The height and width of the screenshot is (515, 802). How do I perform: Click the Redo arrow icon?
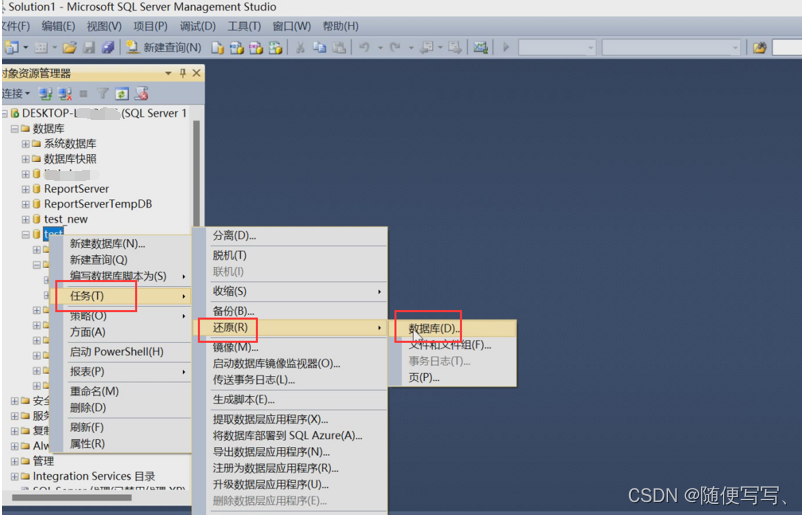395,48
